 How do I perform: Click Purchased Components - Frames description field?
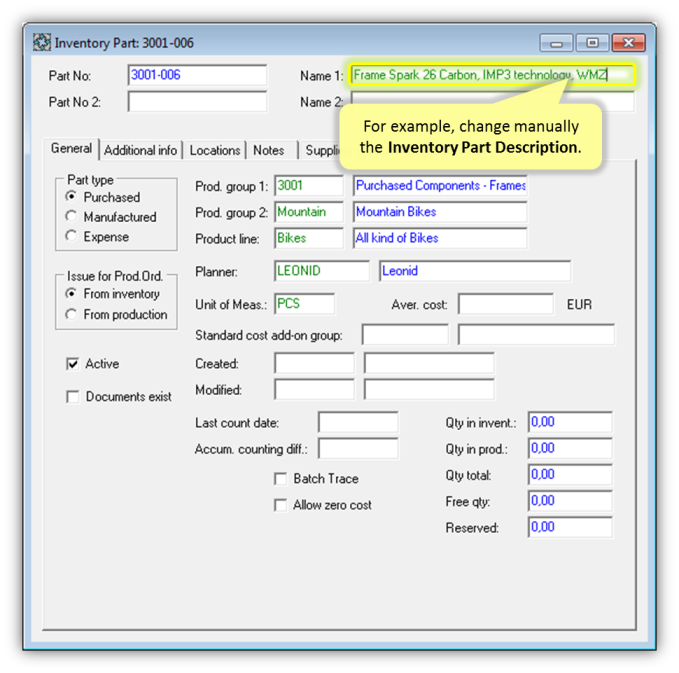click(440, 186)
